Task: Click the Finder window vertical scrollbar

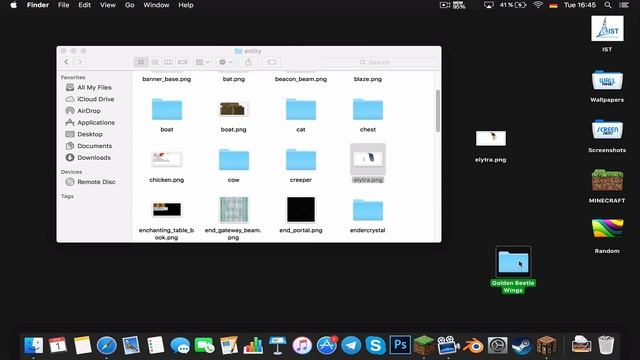Action: tap(438, 111)
